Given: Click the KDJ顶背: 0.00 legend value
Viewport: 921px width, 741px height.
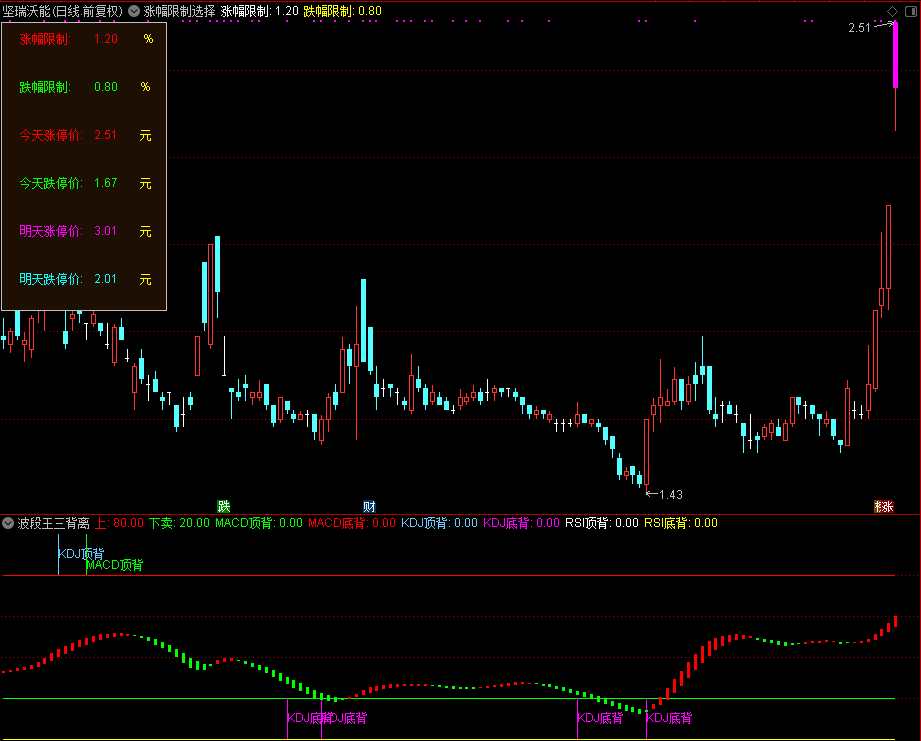Looking at the screenshot, I should (439, 523).
